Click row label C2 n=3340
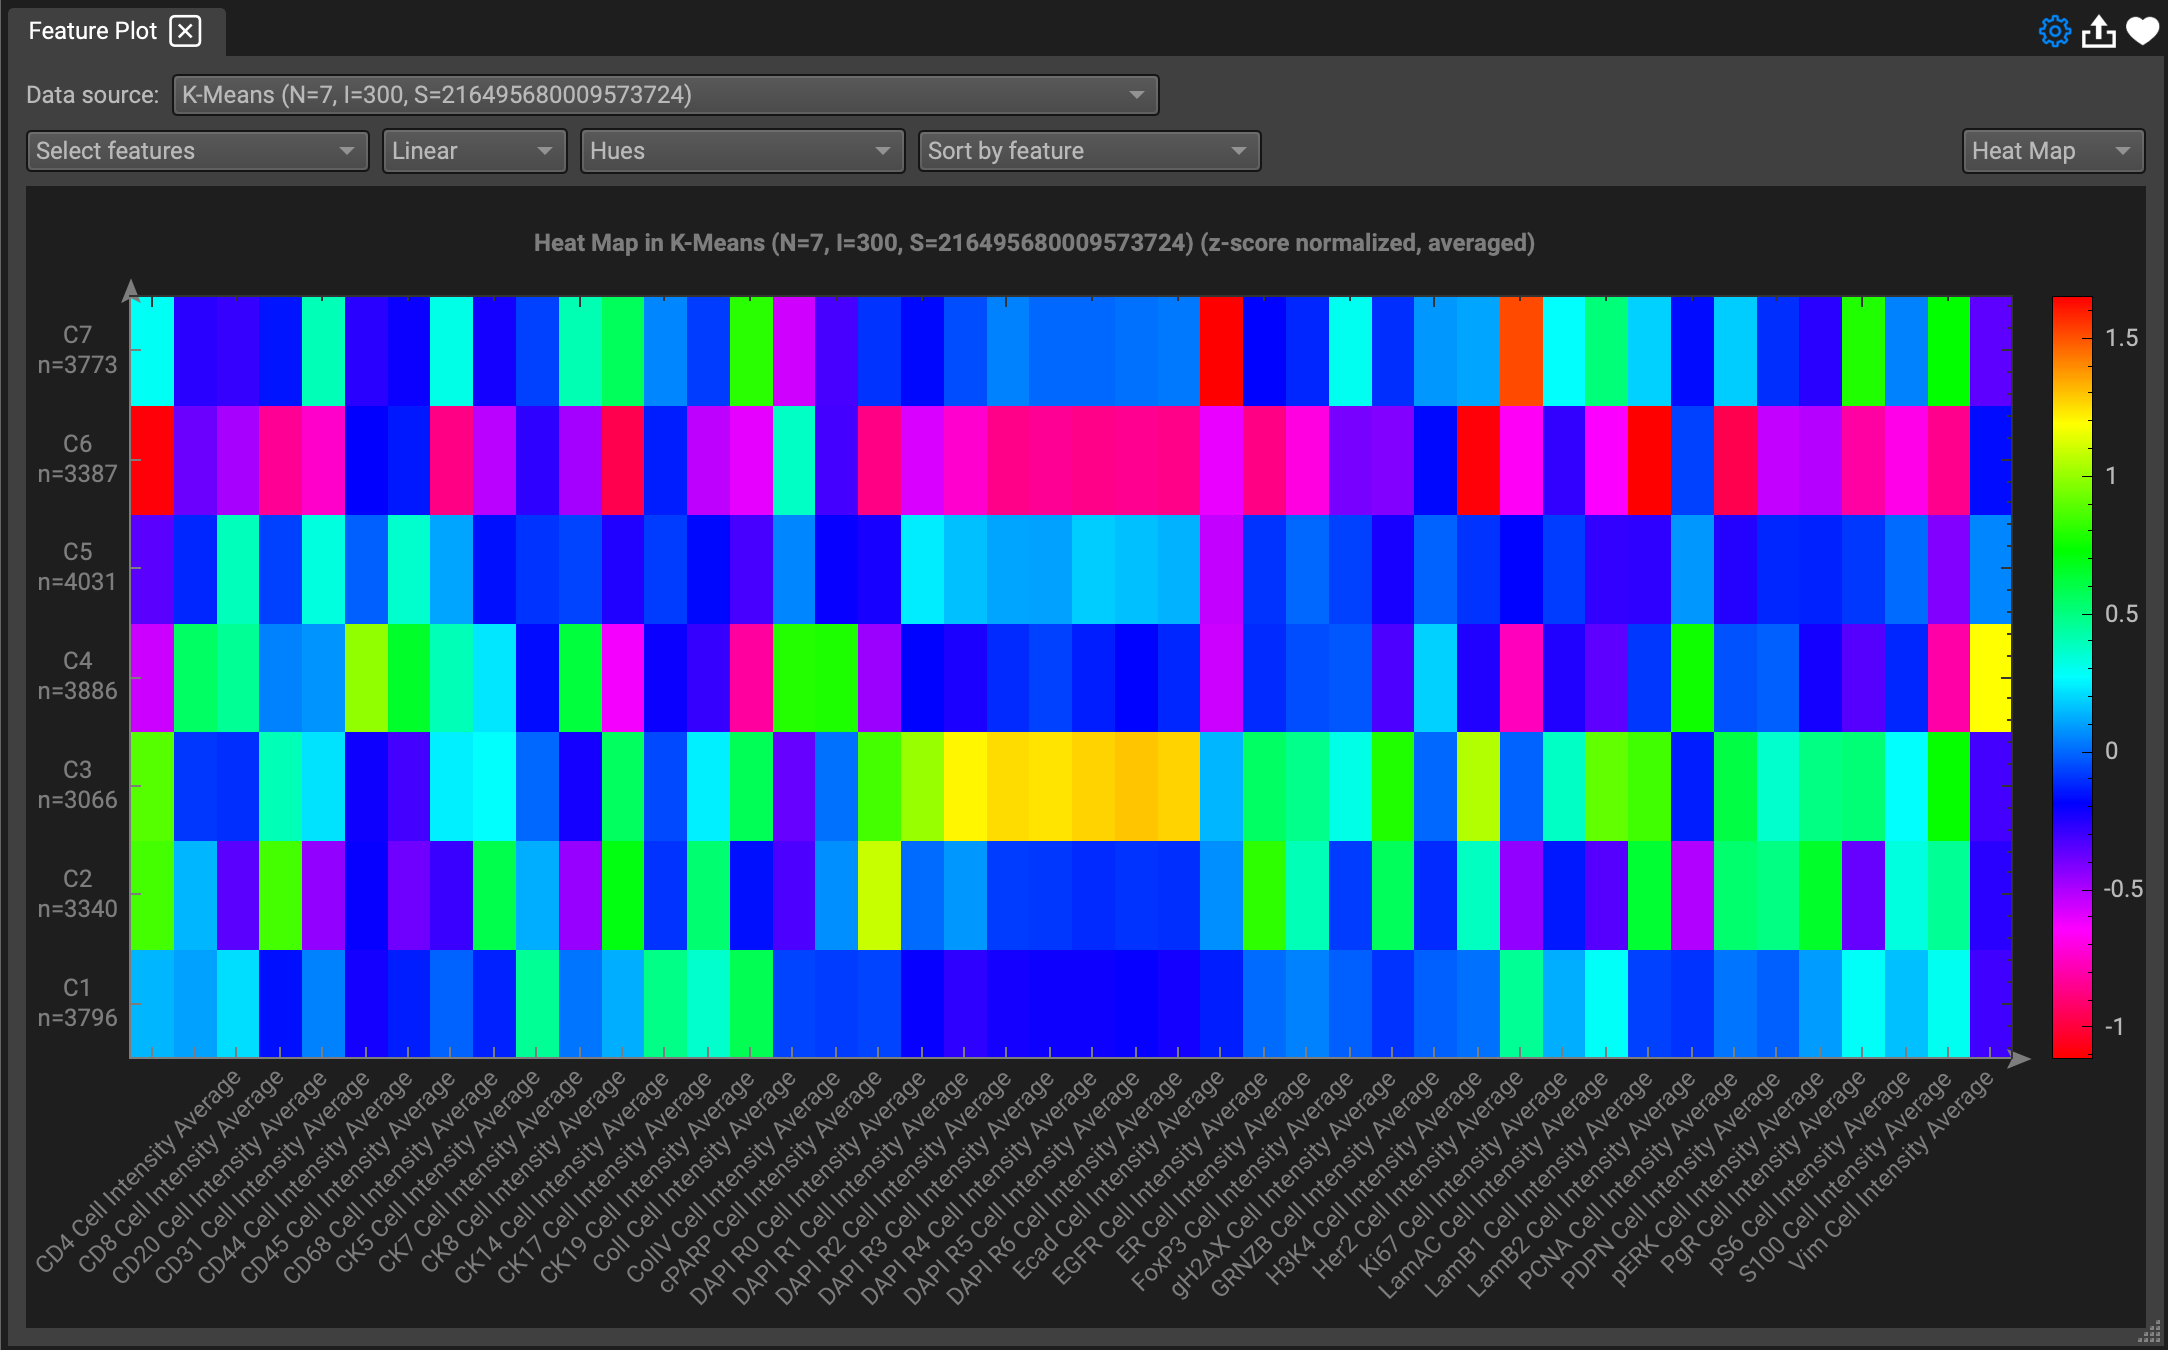Screen dimensions: 2168x1350 point(77,894)
